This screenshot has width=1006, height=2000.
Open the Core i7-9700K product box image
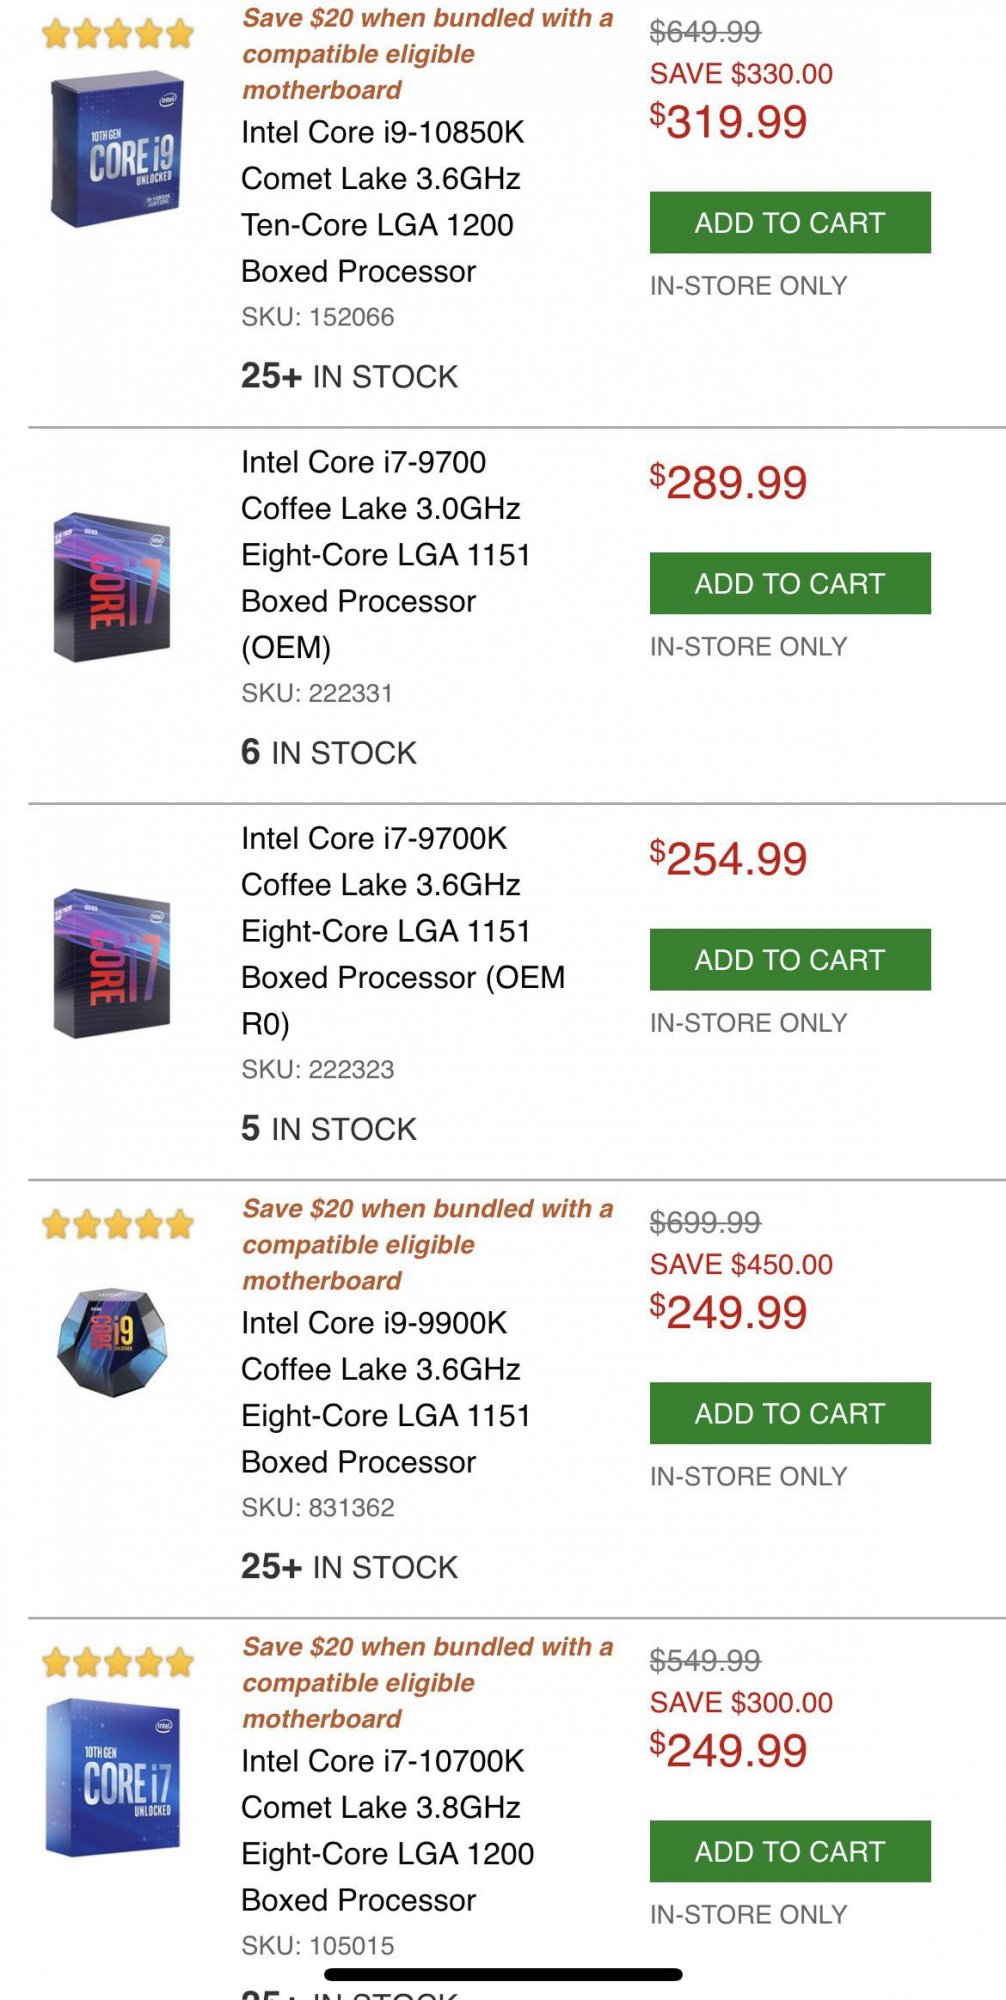tap(112, 962)
